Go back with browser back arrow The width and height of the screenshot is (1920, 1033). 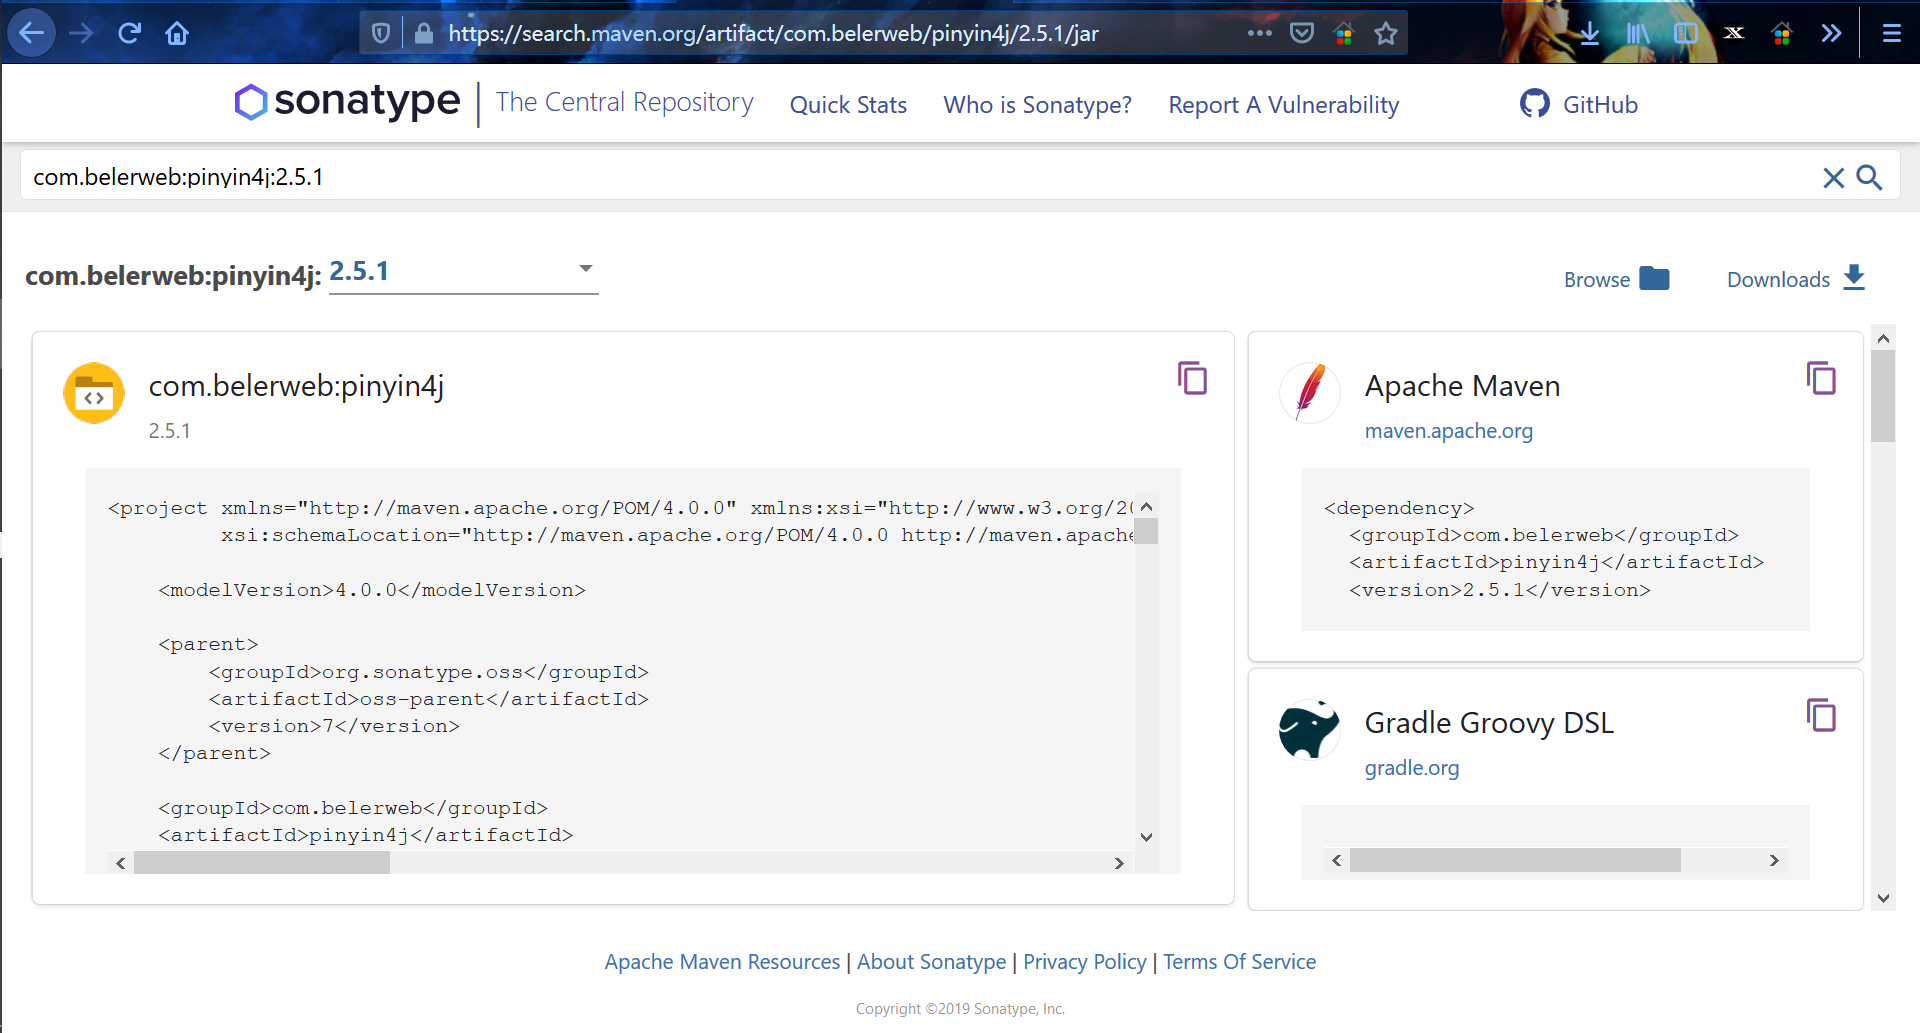click(31, 33)
